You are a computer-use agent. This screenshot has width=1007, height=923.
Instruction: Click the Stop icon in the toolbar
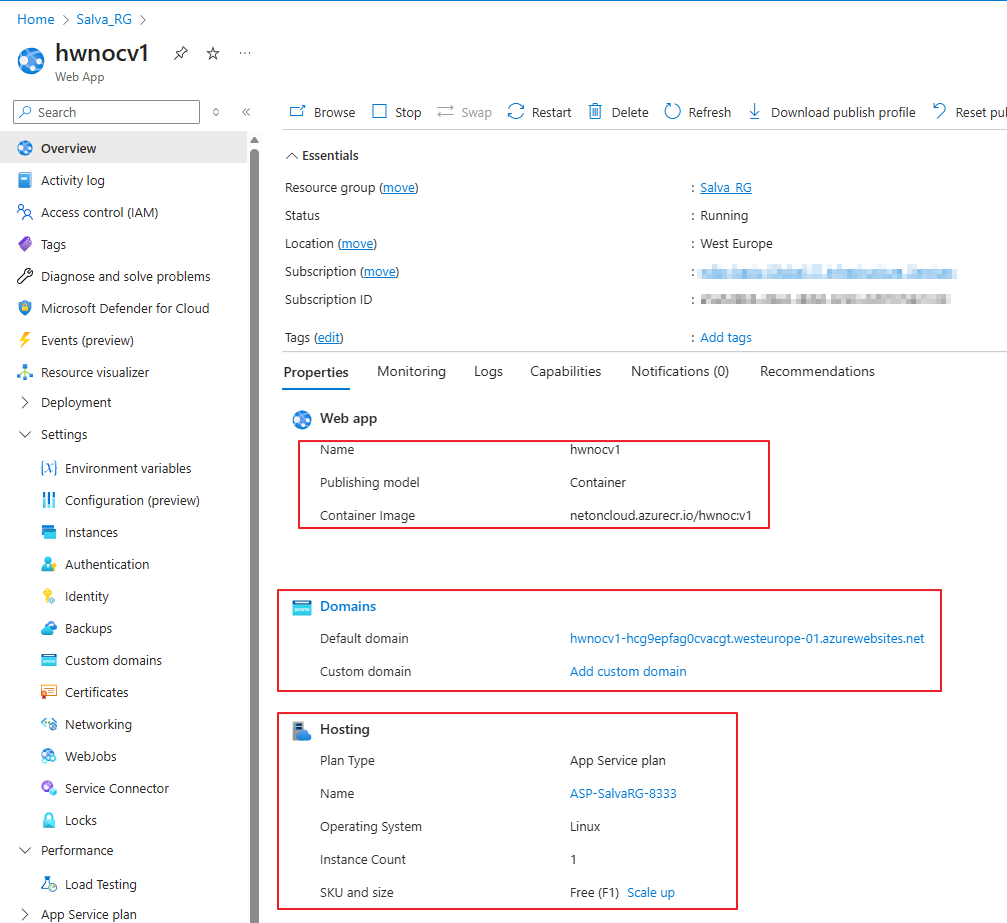pos(380,112)
